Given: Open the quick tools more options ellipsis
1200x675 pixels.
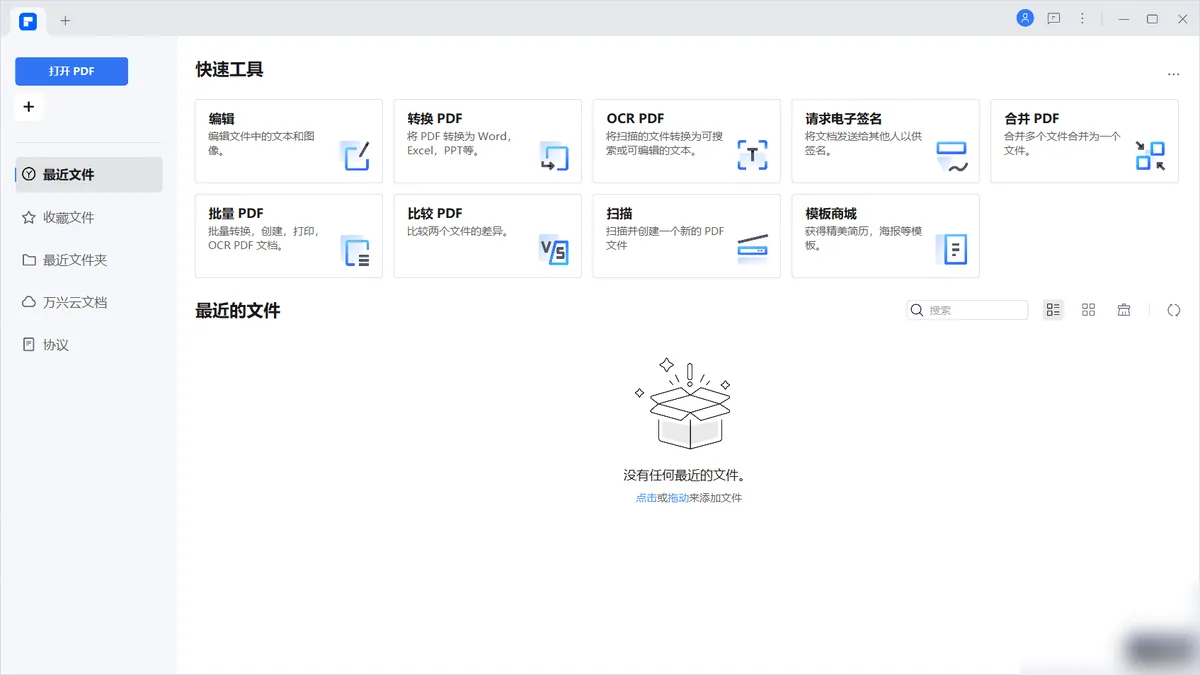Looking at the screenshot, I should pyautogui.click(x=1173, y=75).
